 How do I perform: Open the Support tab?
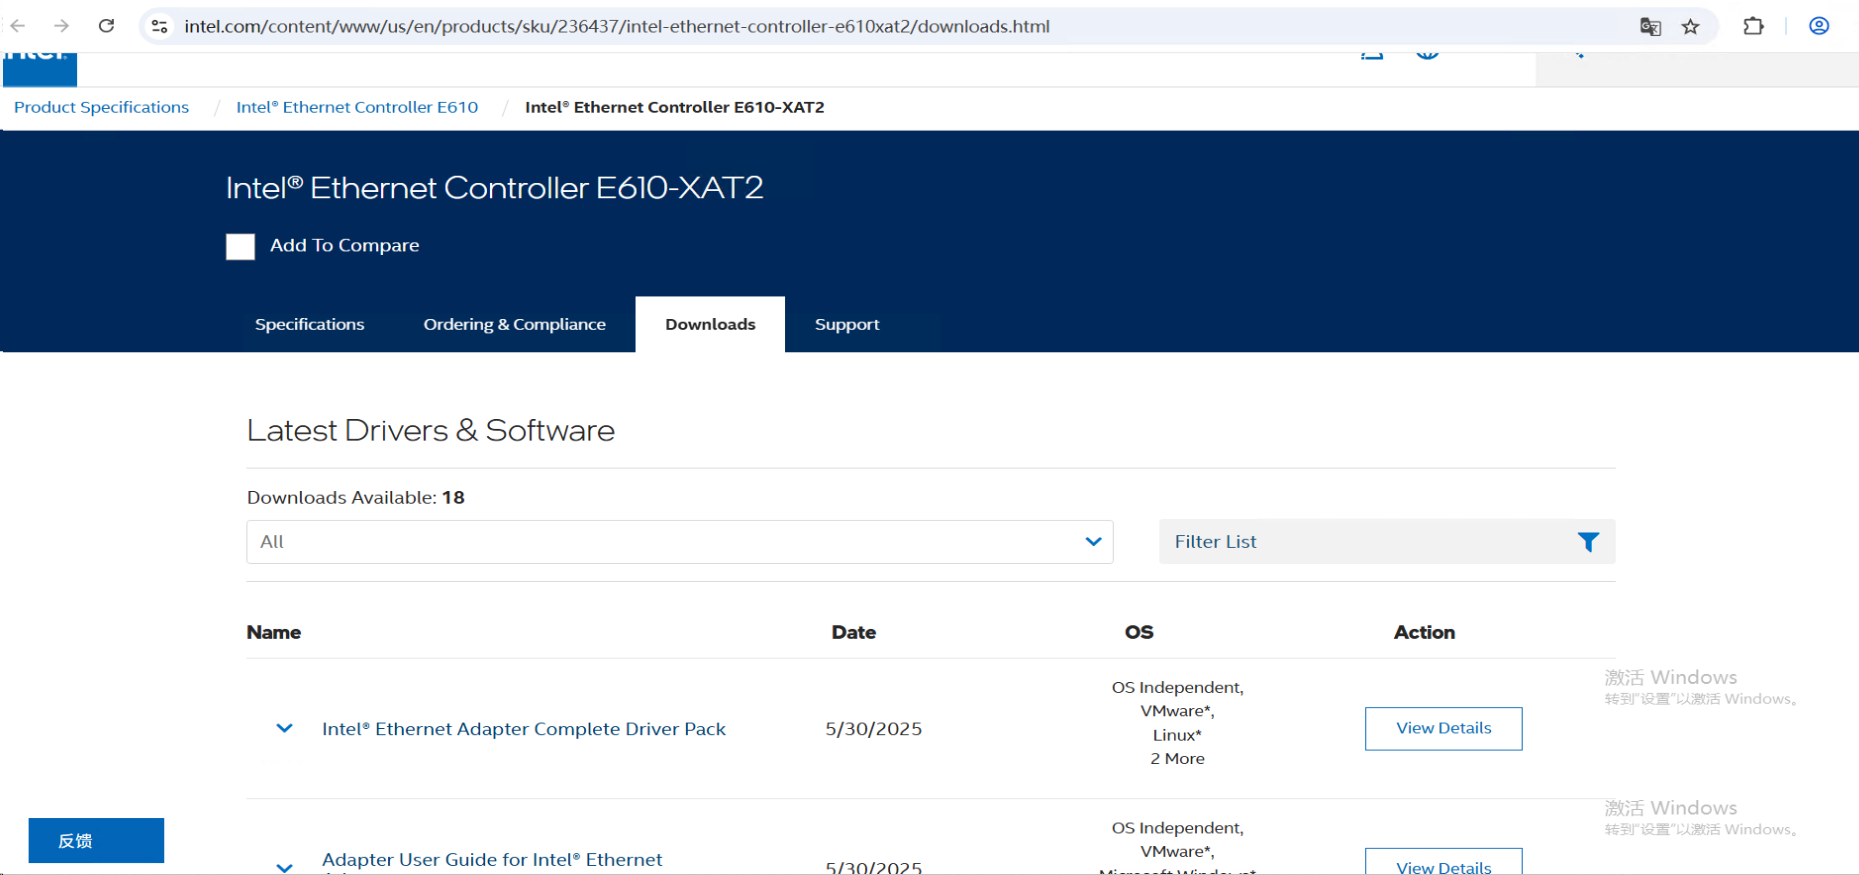(847, 324)
